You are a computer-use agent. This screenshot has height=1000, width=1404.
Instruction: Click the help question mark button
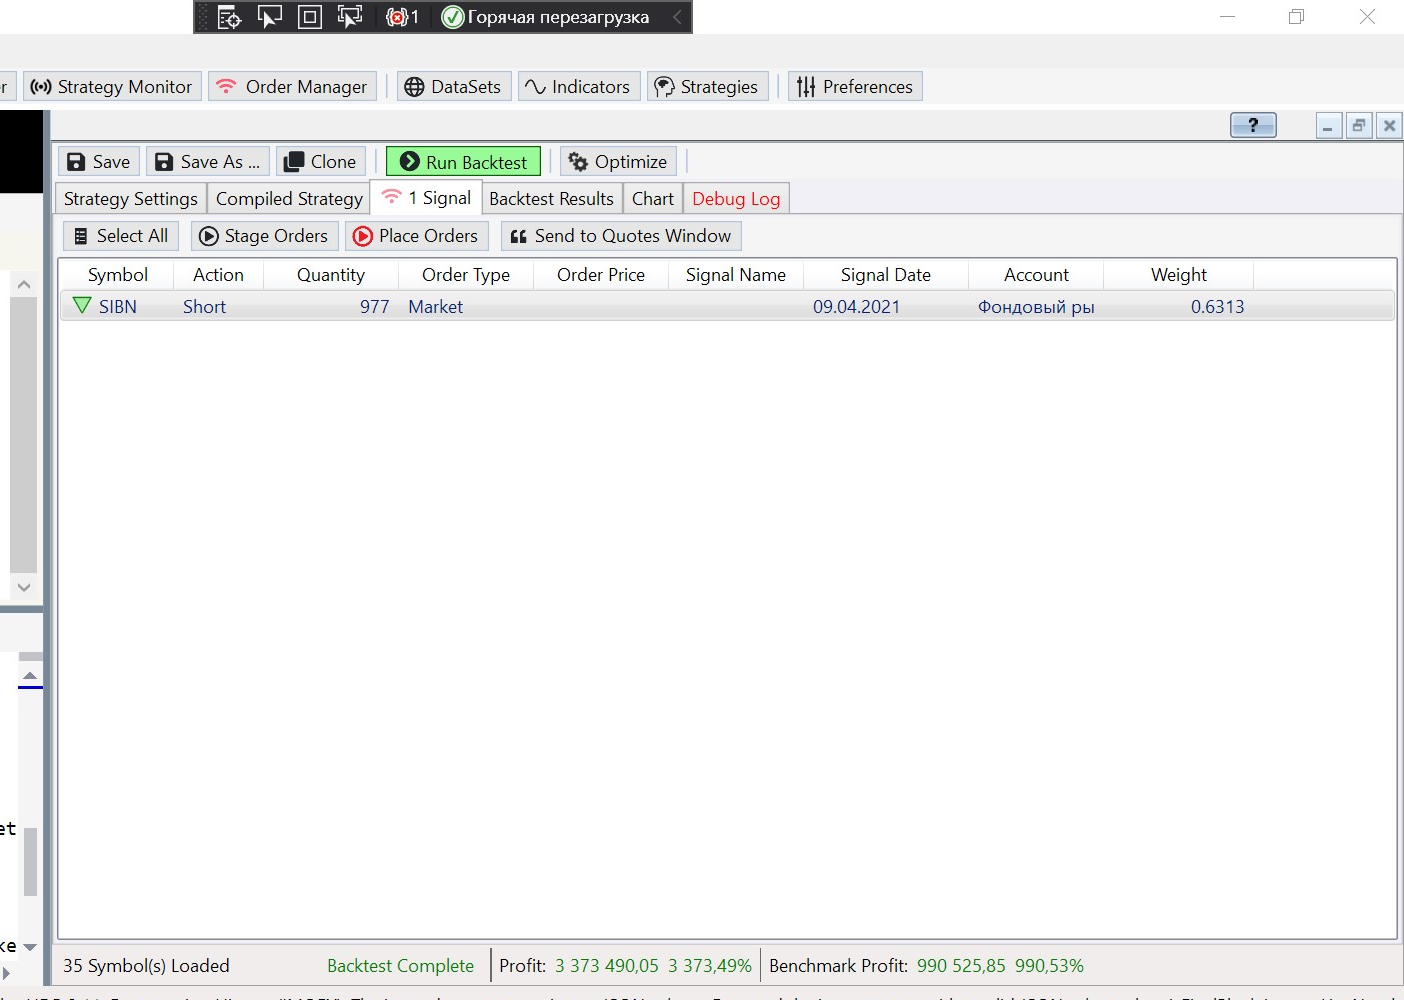(x=1252, y=125)
